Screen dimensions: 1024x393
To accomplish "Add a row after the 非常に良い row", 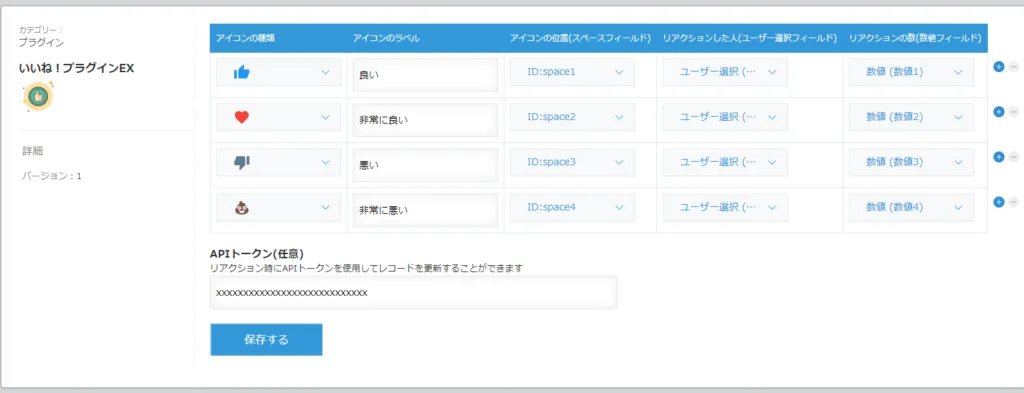I will click(x=999, y=112).
